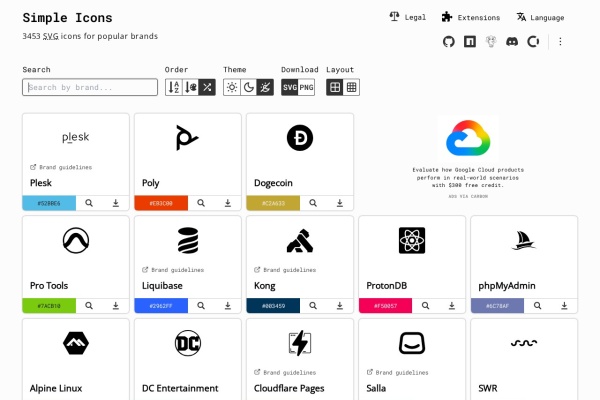Set download format to PNG
600x400 pixels.
[x=306, y=87]
